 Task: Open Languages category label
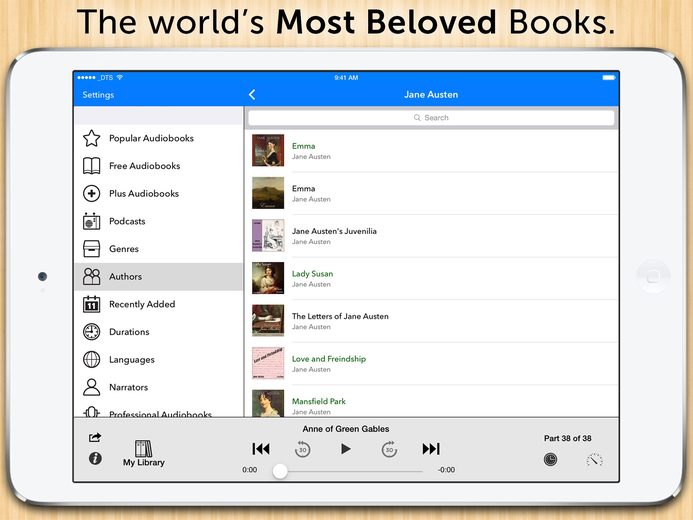tap(132, 360)
